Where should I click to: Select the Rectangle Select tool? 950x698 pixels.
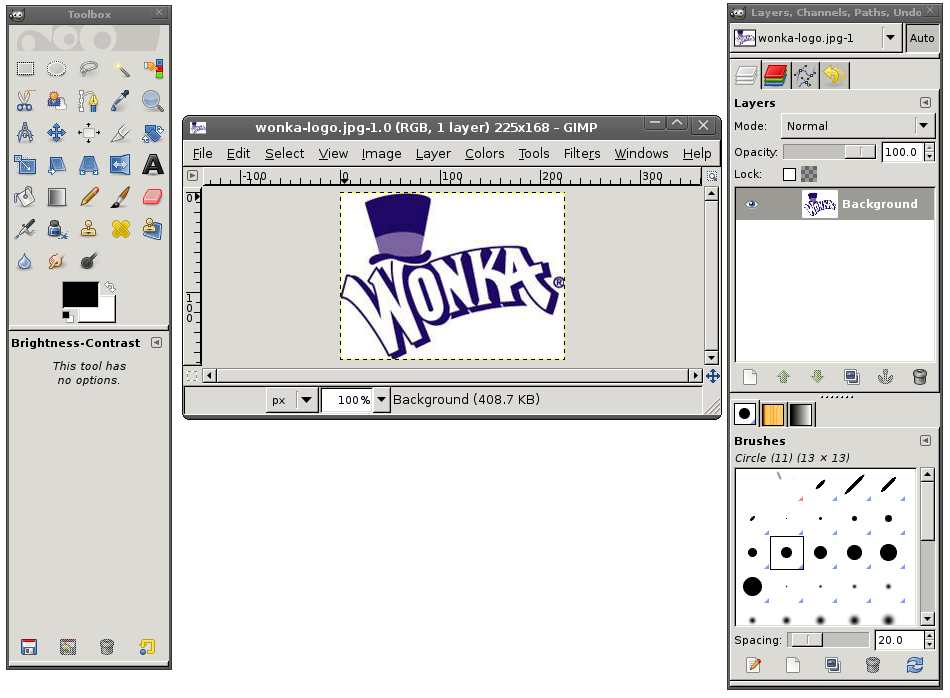click(x=25, y=68)
